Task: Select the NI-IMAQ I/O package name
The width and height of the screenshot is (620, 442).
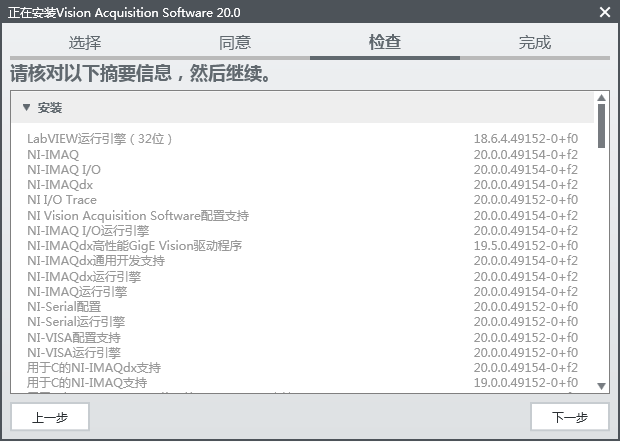Action: tap(64, 170)
